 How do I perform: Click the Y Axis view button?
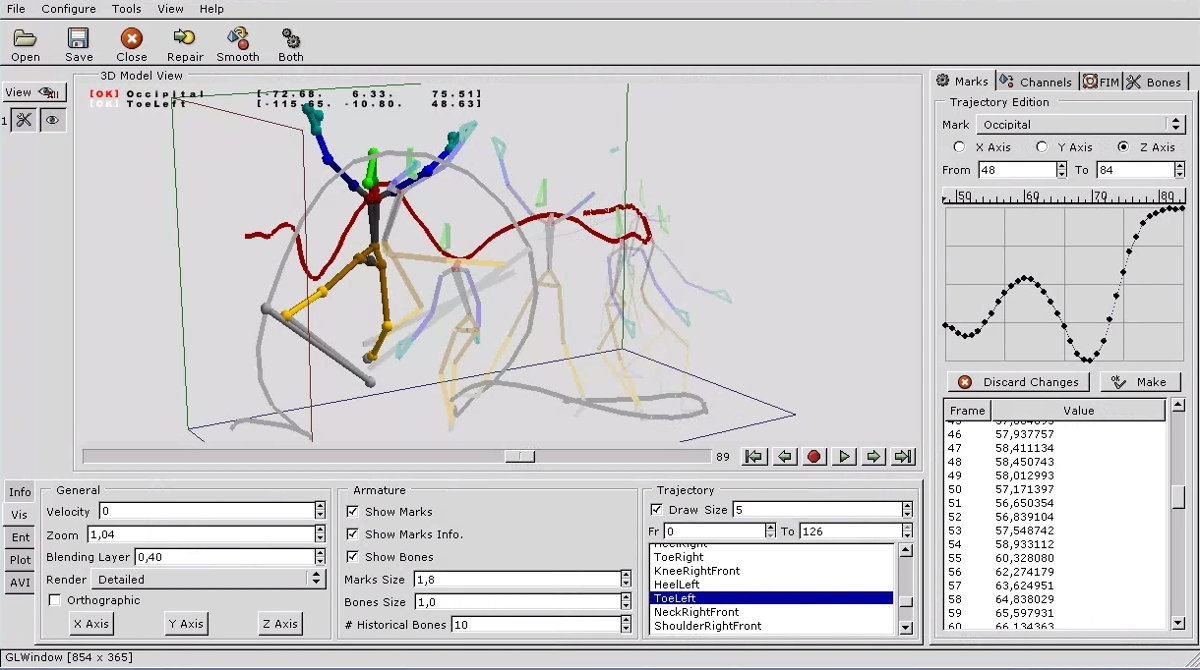pyautogui.click(x=185, y=623)
